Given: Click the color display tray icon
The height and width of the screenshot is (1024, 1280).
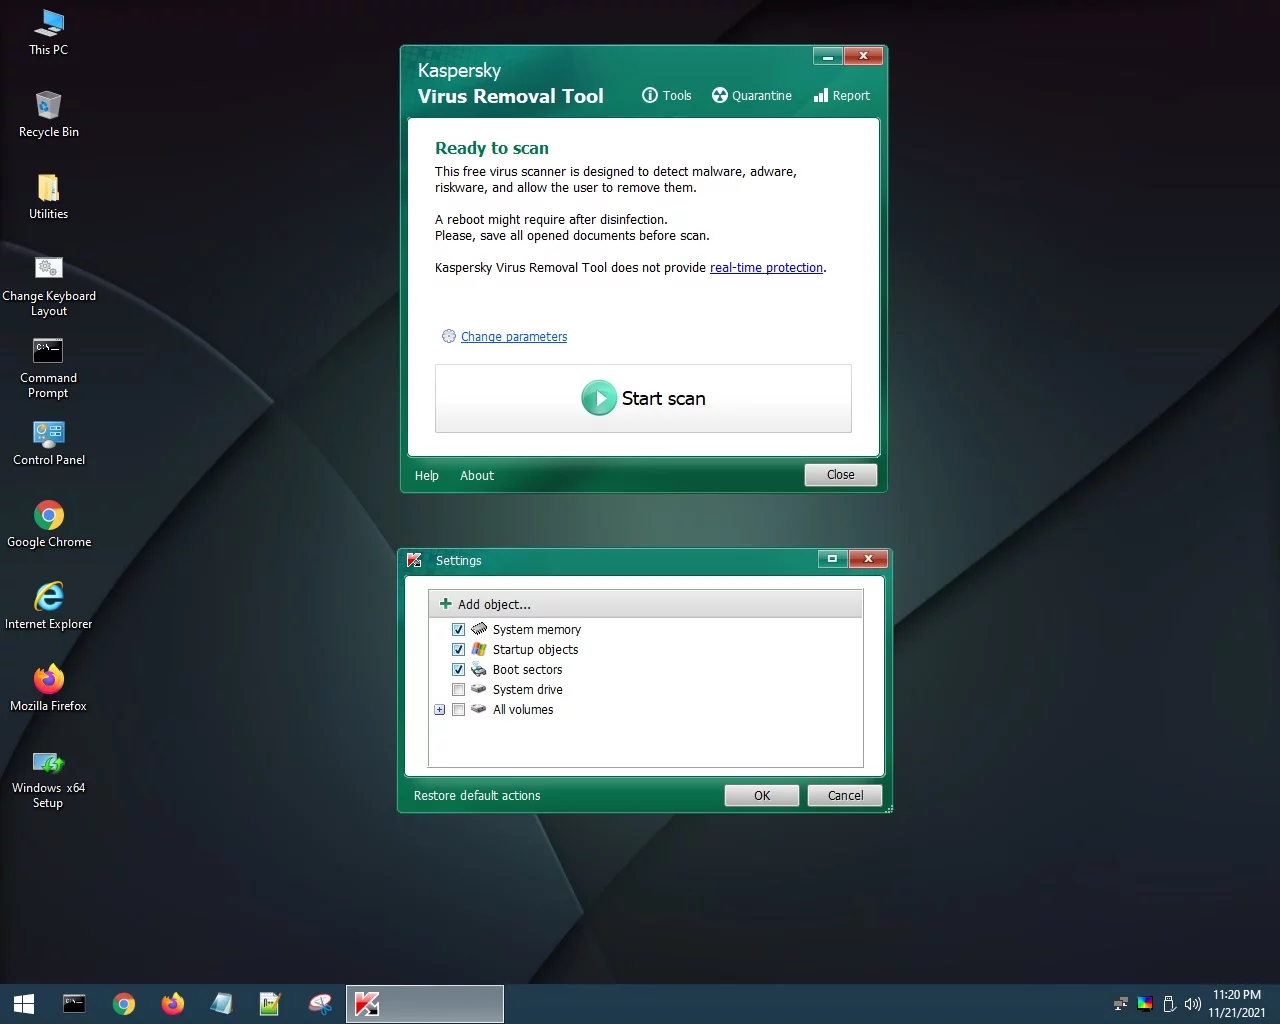Looking at the screenshot, I should pos(1145,1004).
